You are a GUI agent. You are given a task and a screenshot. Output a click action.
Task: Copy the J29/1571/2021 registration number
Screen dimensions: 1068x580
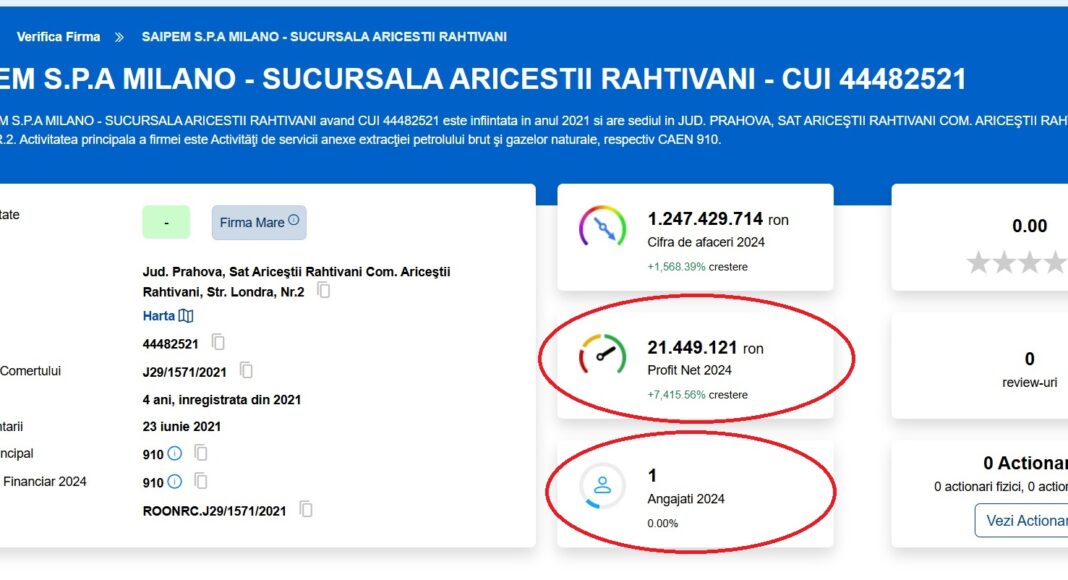point(247,370)
